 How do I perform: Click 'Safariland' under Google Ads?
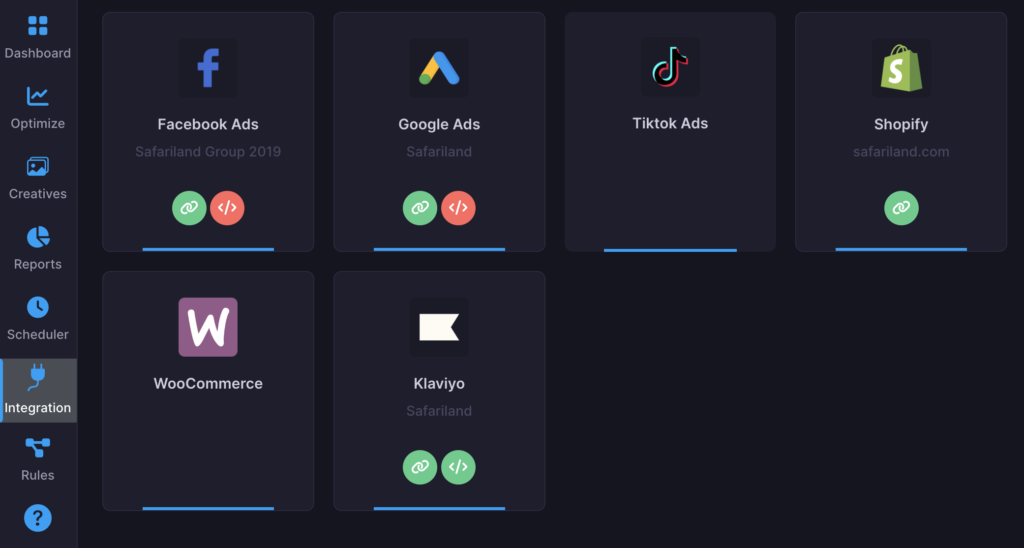coord(439,152)
